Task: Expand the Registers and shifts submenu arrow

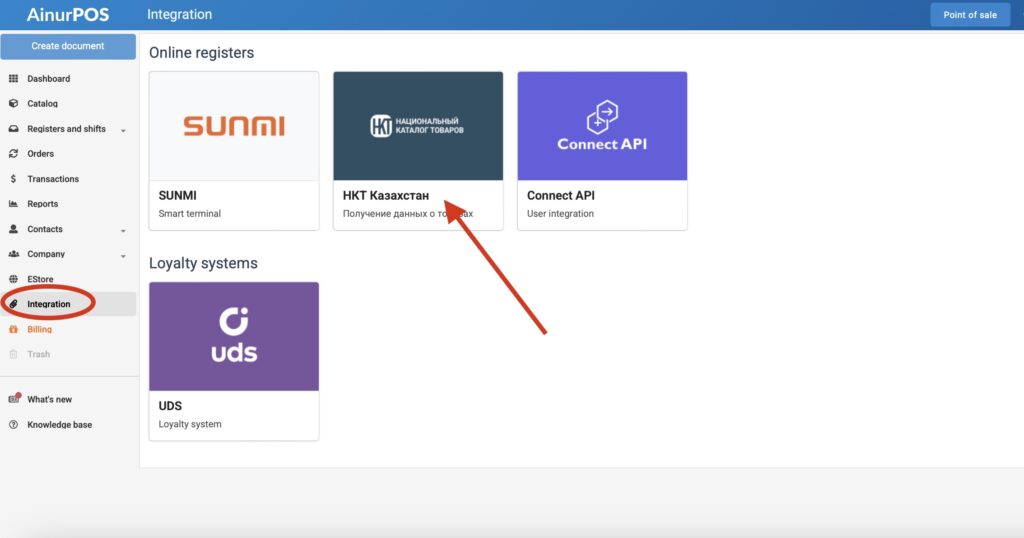Action: pos(123,130)
